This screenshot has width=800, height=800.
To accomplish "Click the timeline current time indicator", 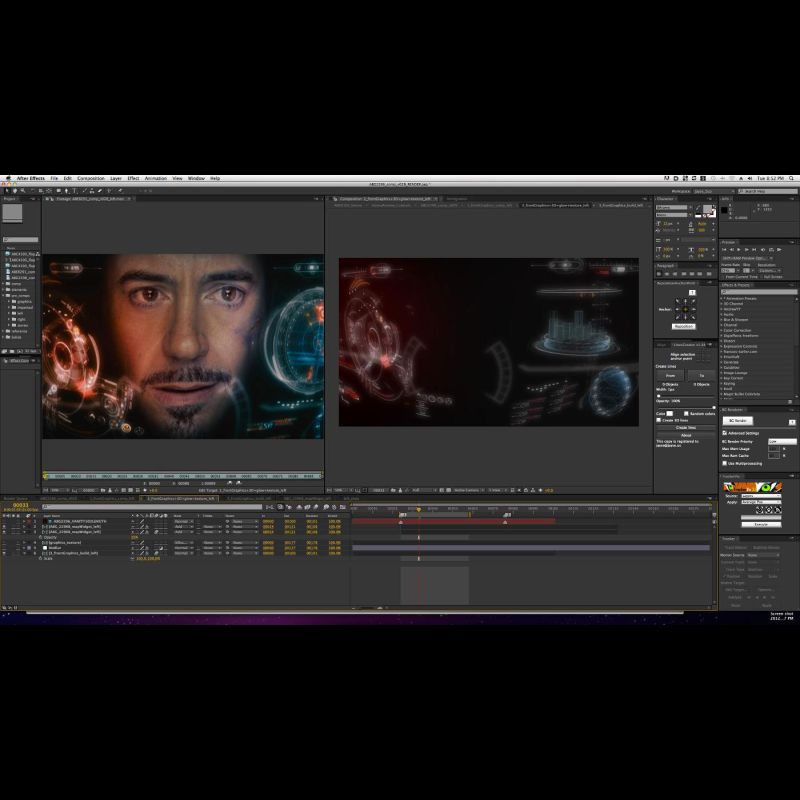I will coord(419,509).
